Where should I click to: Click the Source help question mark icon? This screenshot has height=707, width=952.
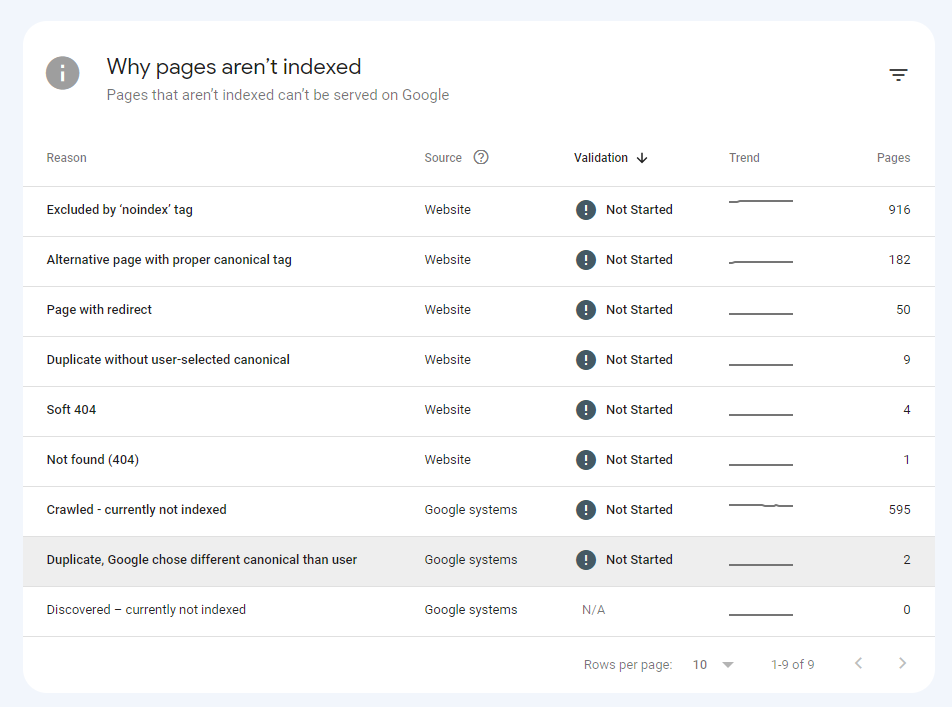(x=481, y=157)
